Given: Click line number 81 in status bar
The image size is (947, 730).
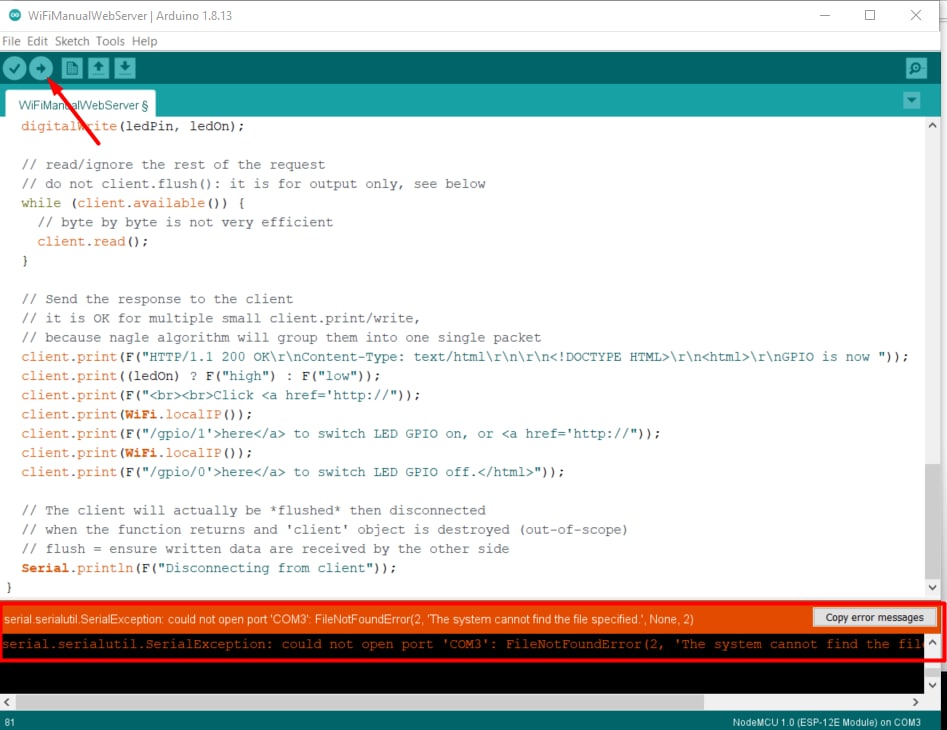Looking at the screenshot, I should 10,722.
